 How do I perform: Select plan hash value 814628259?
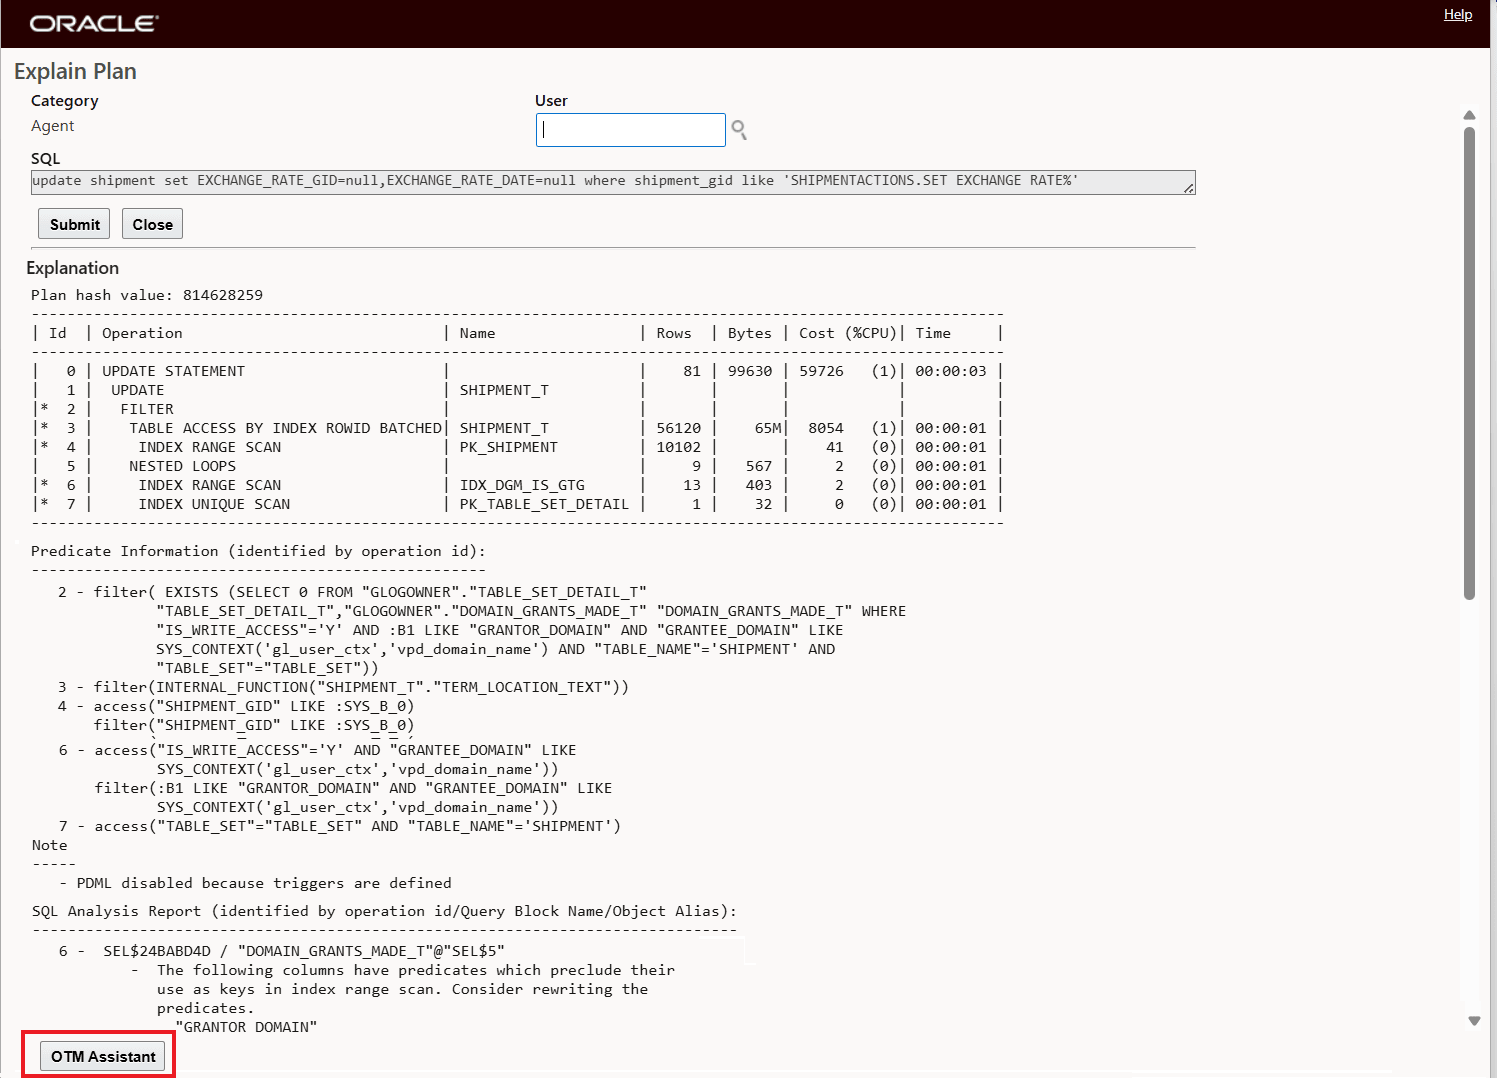[x=223, y=295]
